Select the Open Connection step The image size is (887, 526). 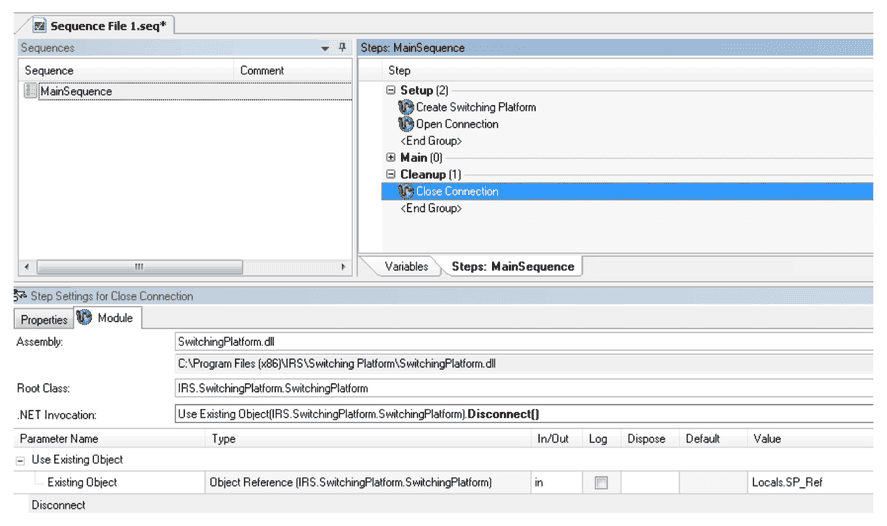[x=457, y=124]
